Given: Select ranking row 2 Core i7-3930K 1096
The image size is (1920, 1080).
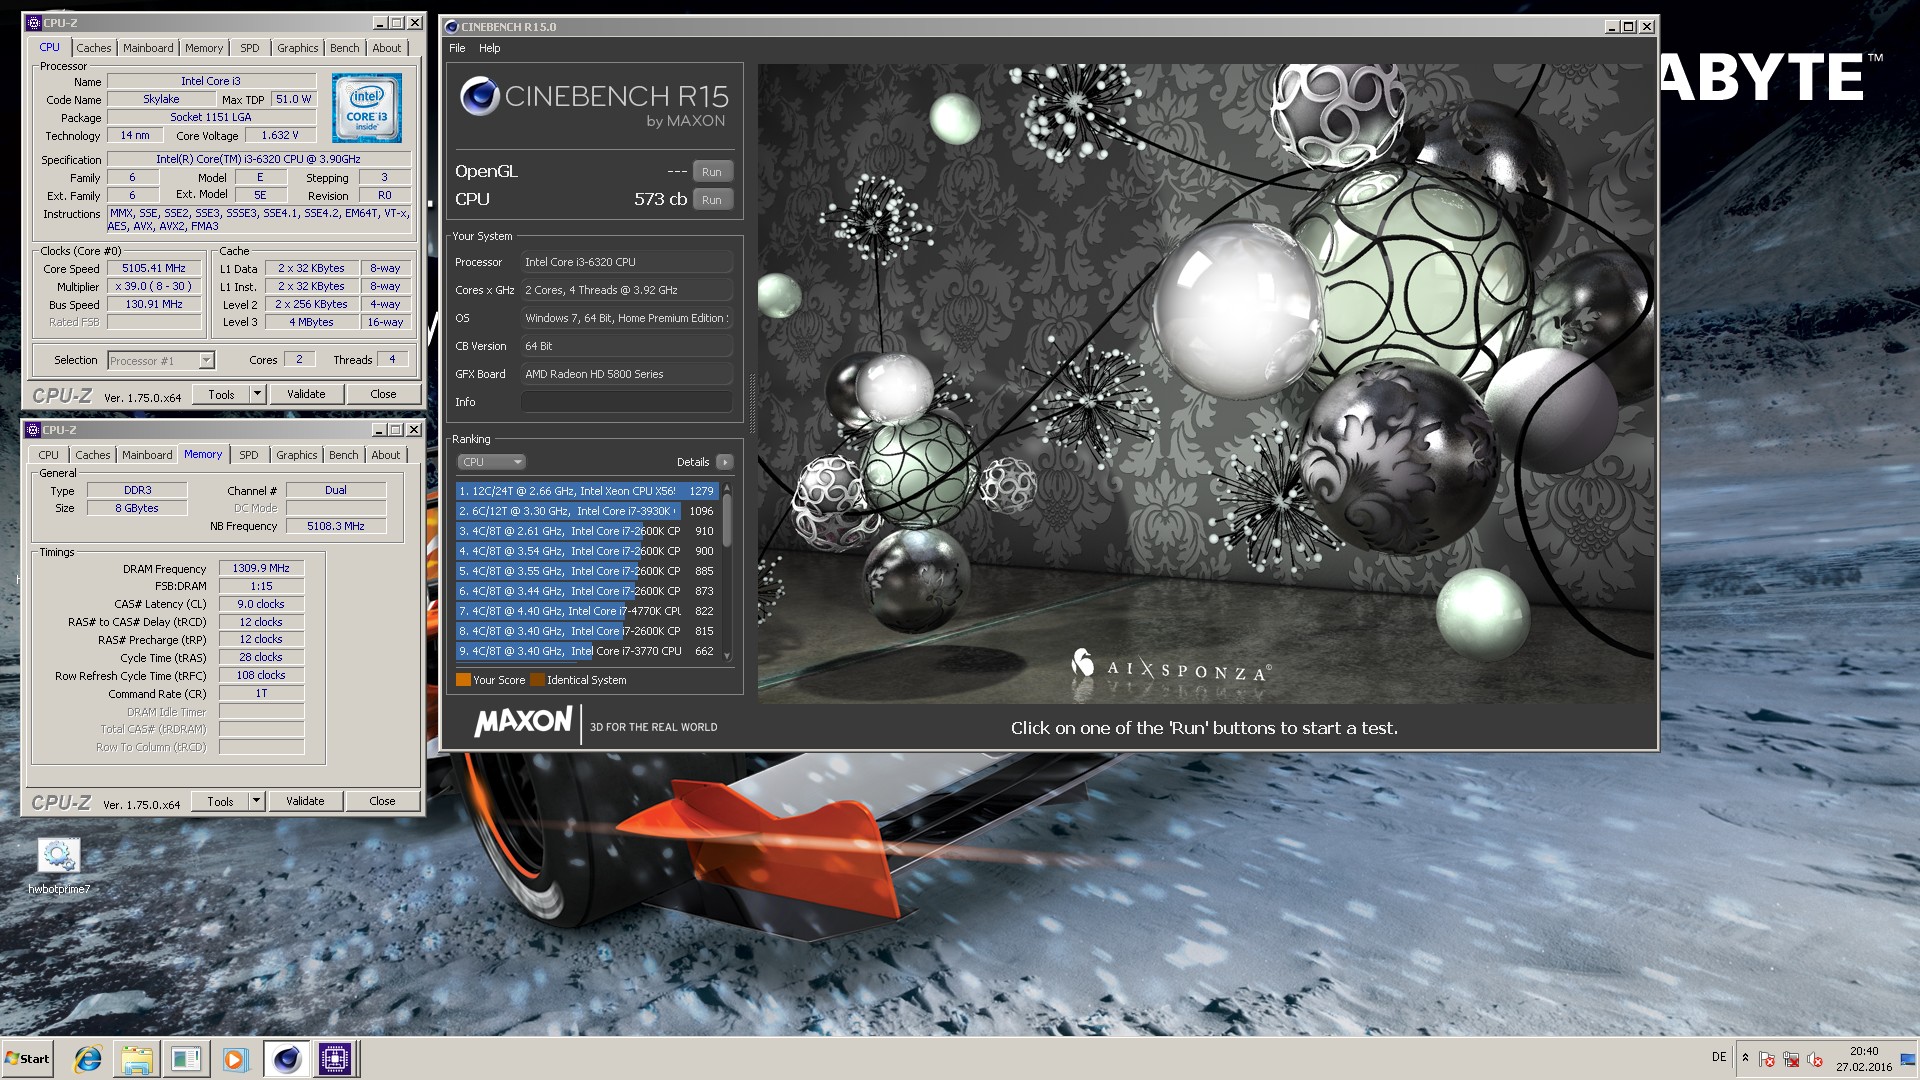Looking at the screenshot, I should pos(587,511).
